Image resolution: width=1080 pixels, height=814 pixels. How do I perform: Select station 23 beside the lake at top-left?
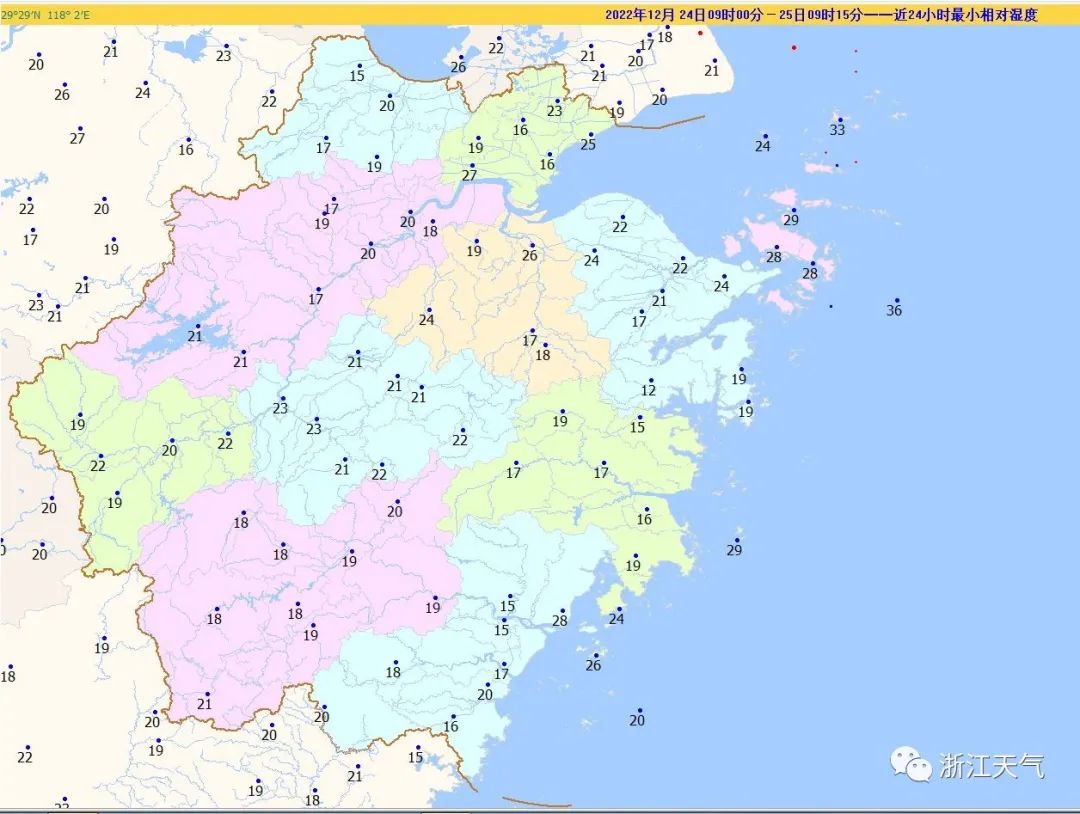226,47
